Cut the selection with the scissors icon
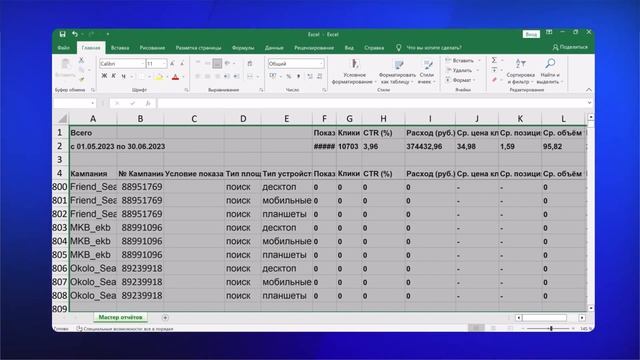Image resolution: width=640 pixels, height=360 pixels. tap(81, 60)
